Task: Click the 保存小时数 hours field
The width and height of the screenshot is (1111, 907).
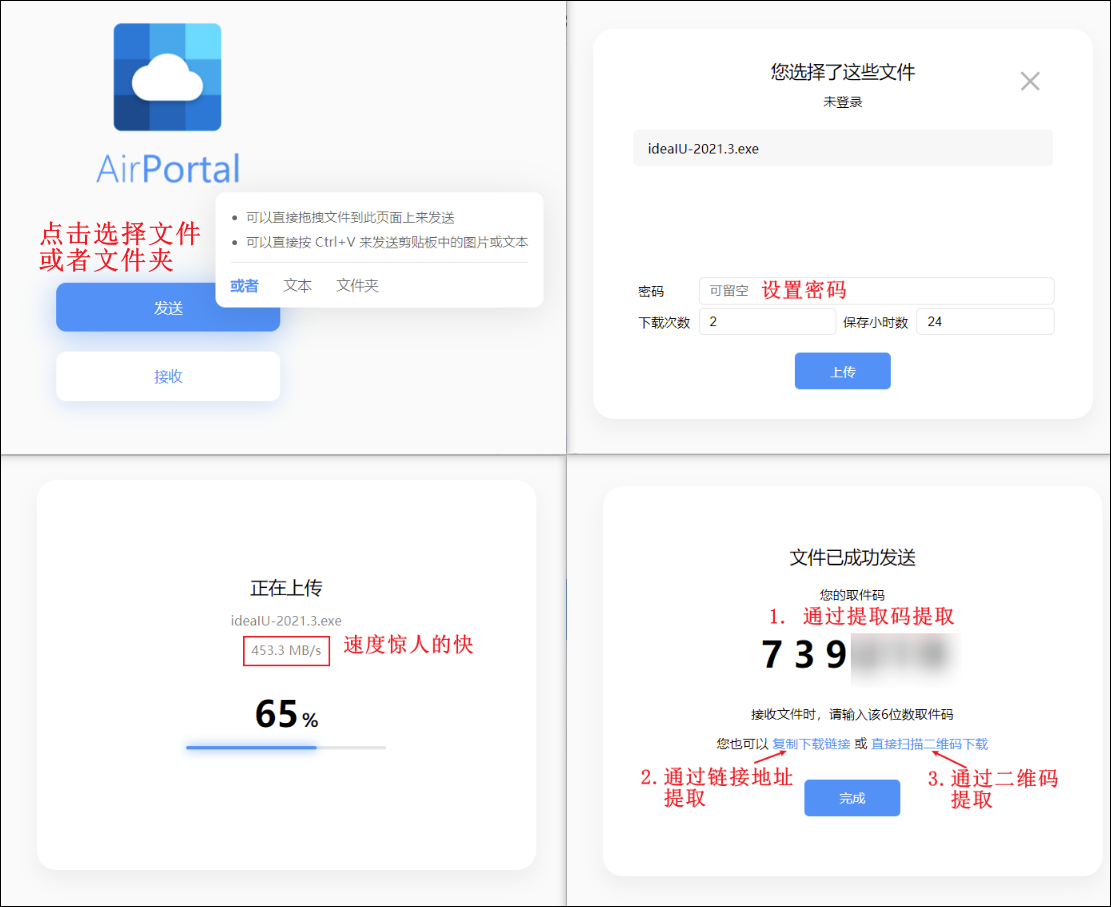Action: click(x=985, y=322)
